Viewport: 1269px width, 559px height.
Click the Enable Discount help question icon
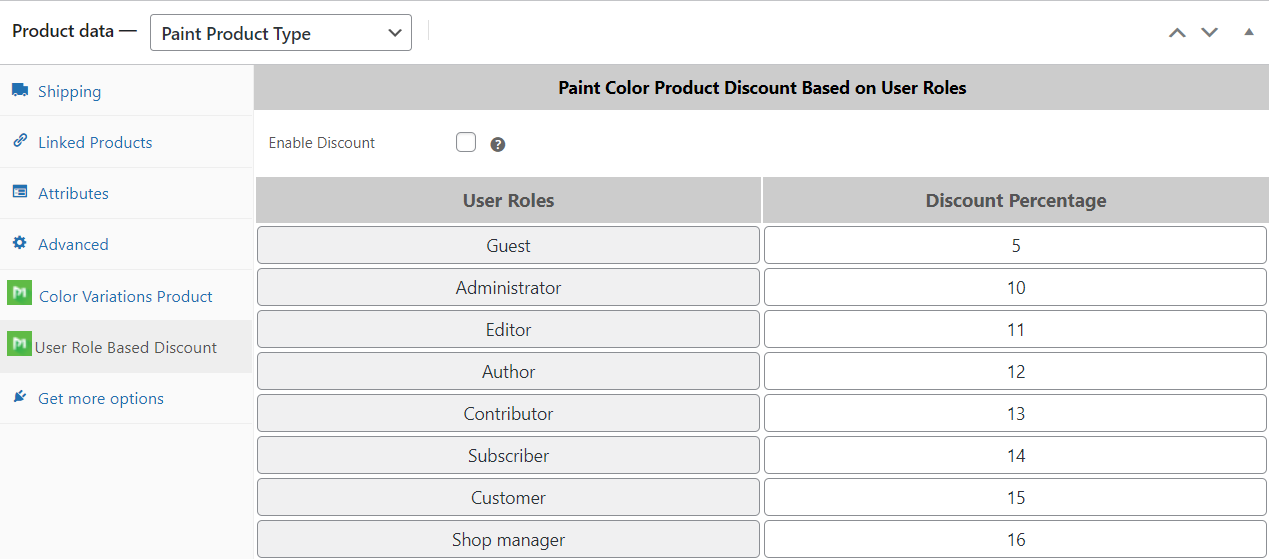498,144
